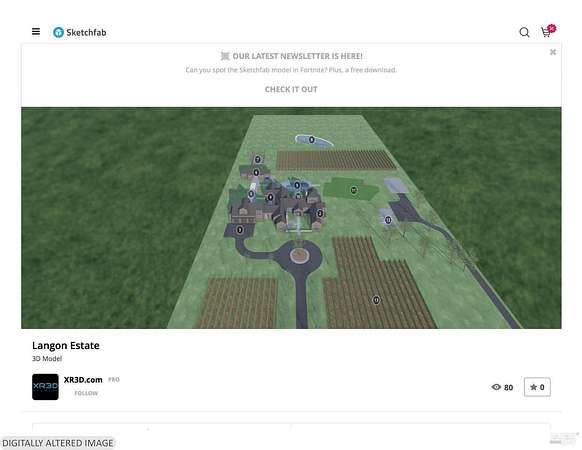Follow the CHECK IT OUT link
The height and width of the screenshot is (450, 582).
pyautogui.click(x=291, y=89)
